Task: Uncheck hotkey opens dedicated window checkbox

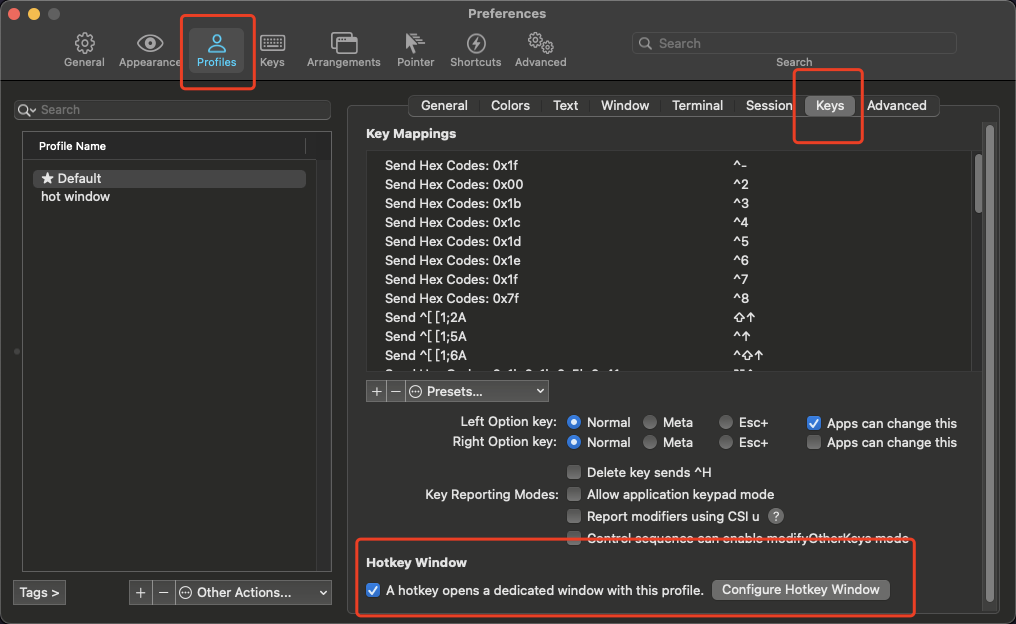Action: click(373, 590)
